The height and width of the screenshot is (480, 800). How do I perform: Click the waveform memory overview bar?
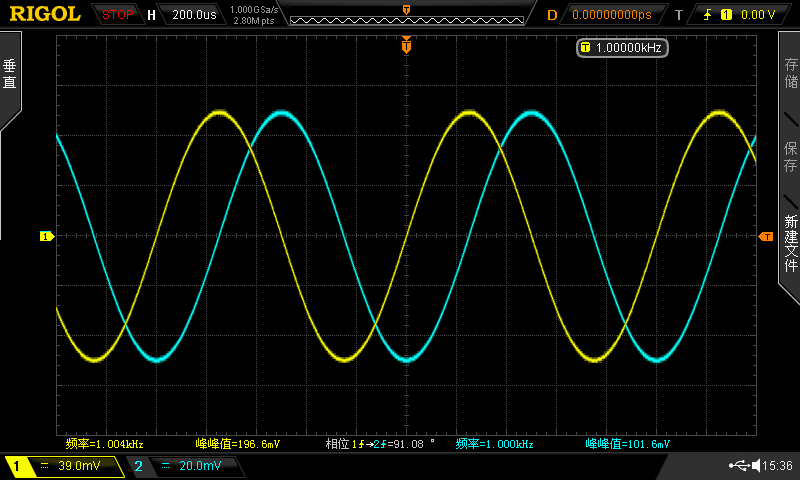tap(407, 20)
